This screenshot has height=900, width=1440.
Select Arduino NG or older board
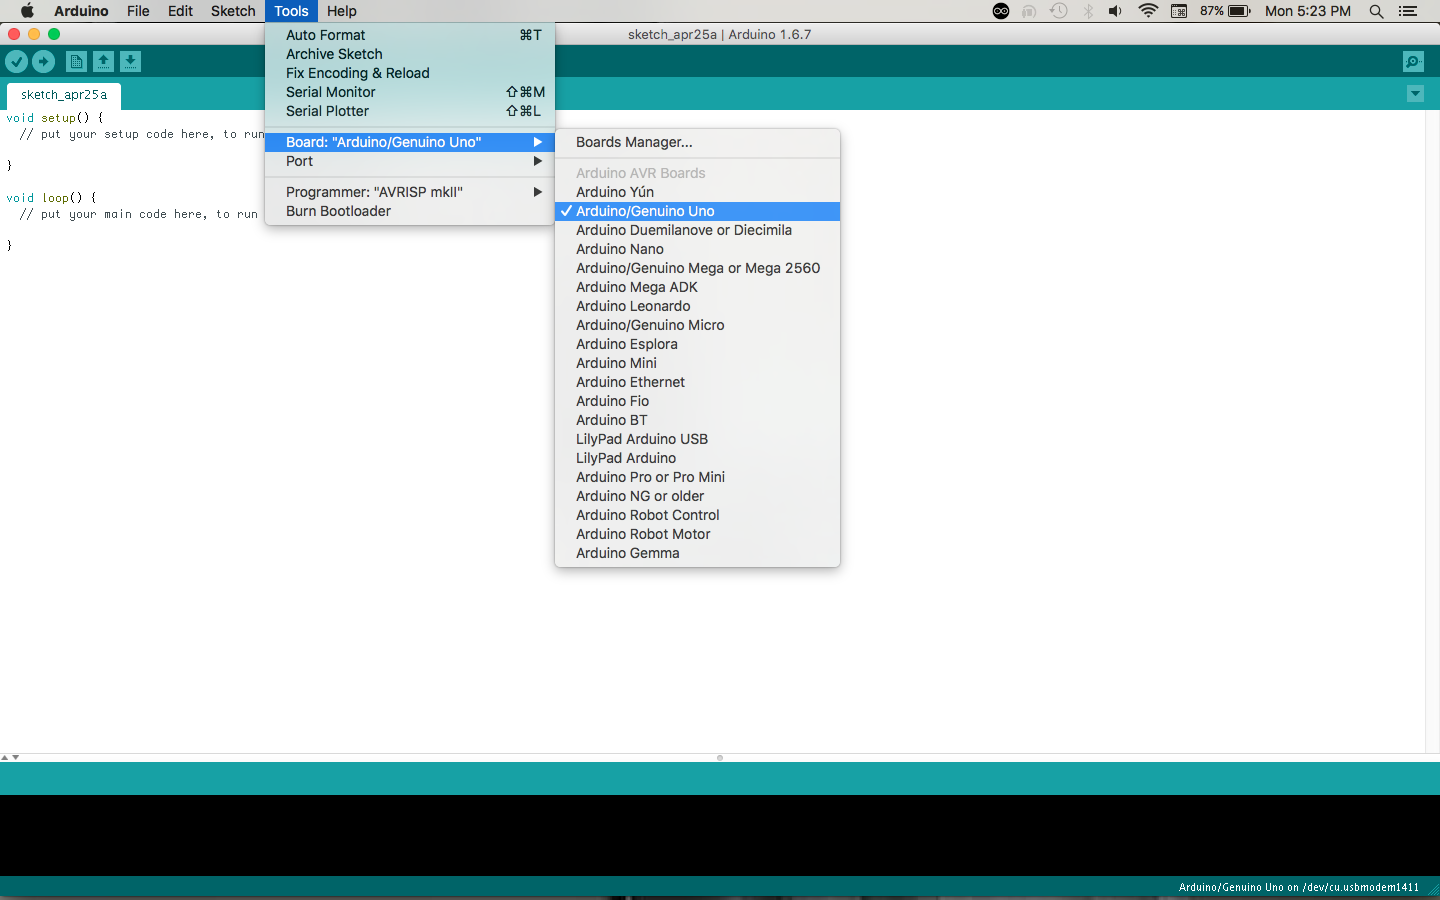pos(697,496)
